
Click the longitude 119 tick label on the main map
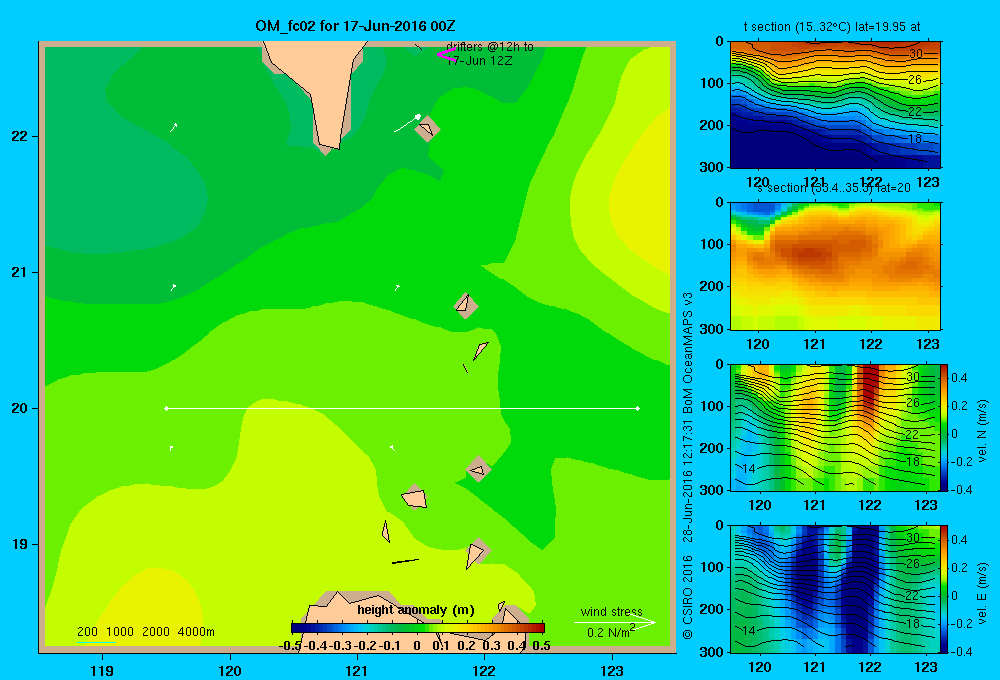point(102,670)
